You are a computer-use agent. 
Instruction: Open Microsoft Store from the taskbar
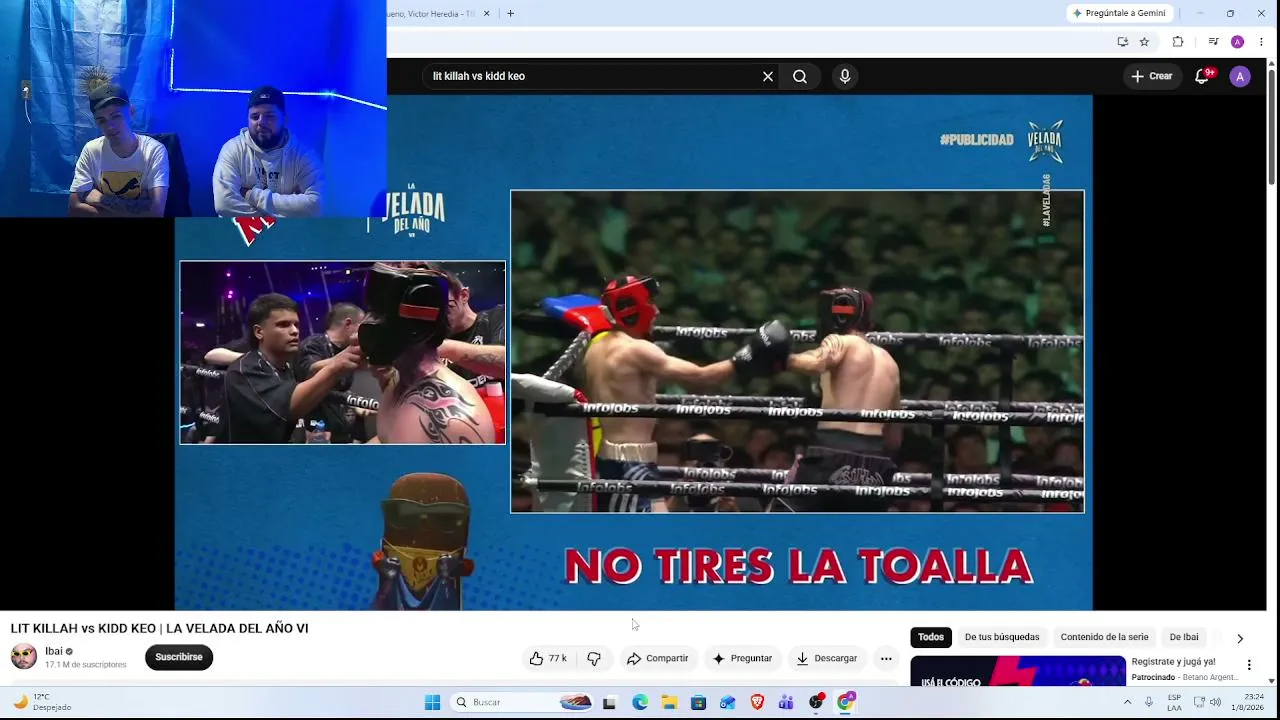(x=698, y=702)
